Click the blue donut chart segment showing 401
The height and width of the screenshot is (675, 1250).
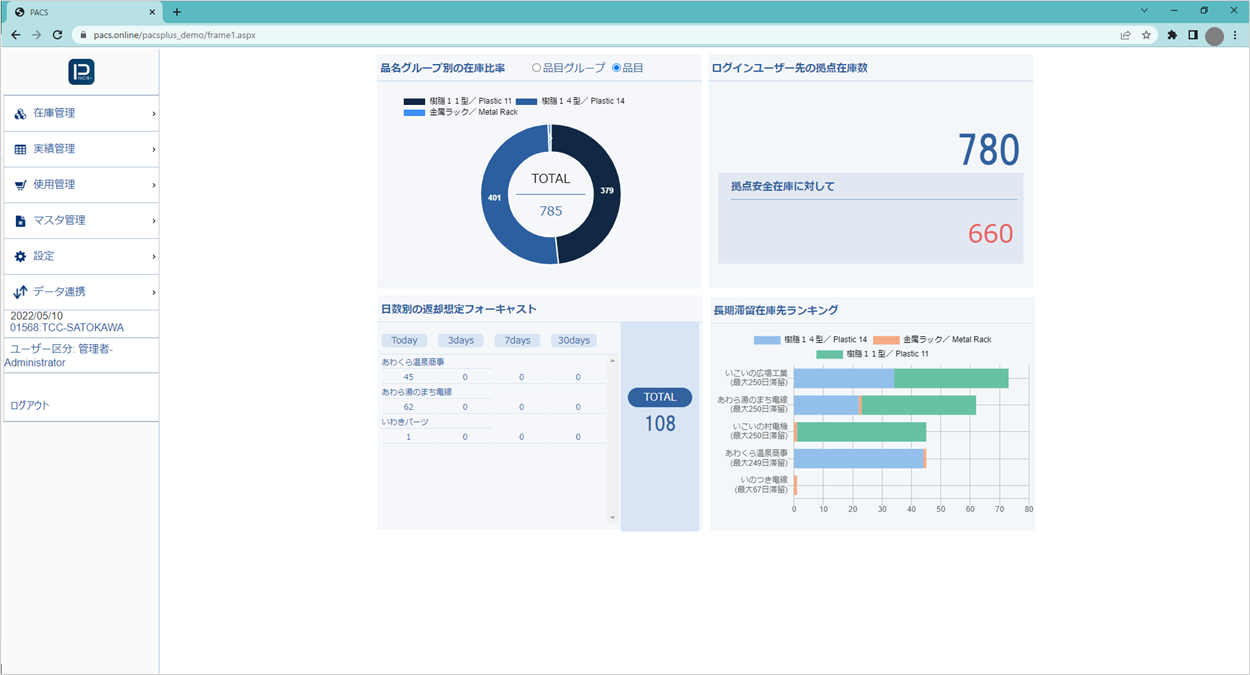coord(494,197)
